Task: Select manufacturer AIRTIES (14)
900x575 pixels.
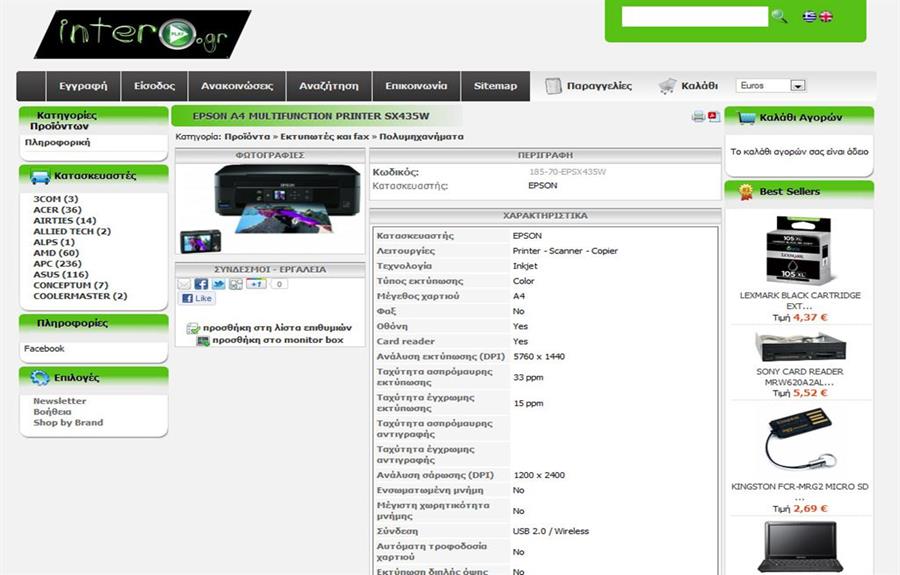Action: coord(65,221)
